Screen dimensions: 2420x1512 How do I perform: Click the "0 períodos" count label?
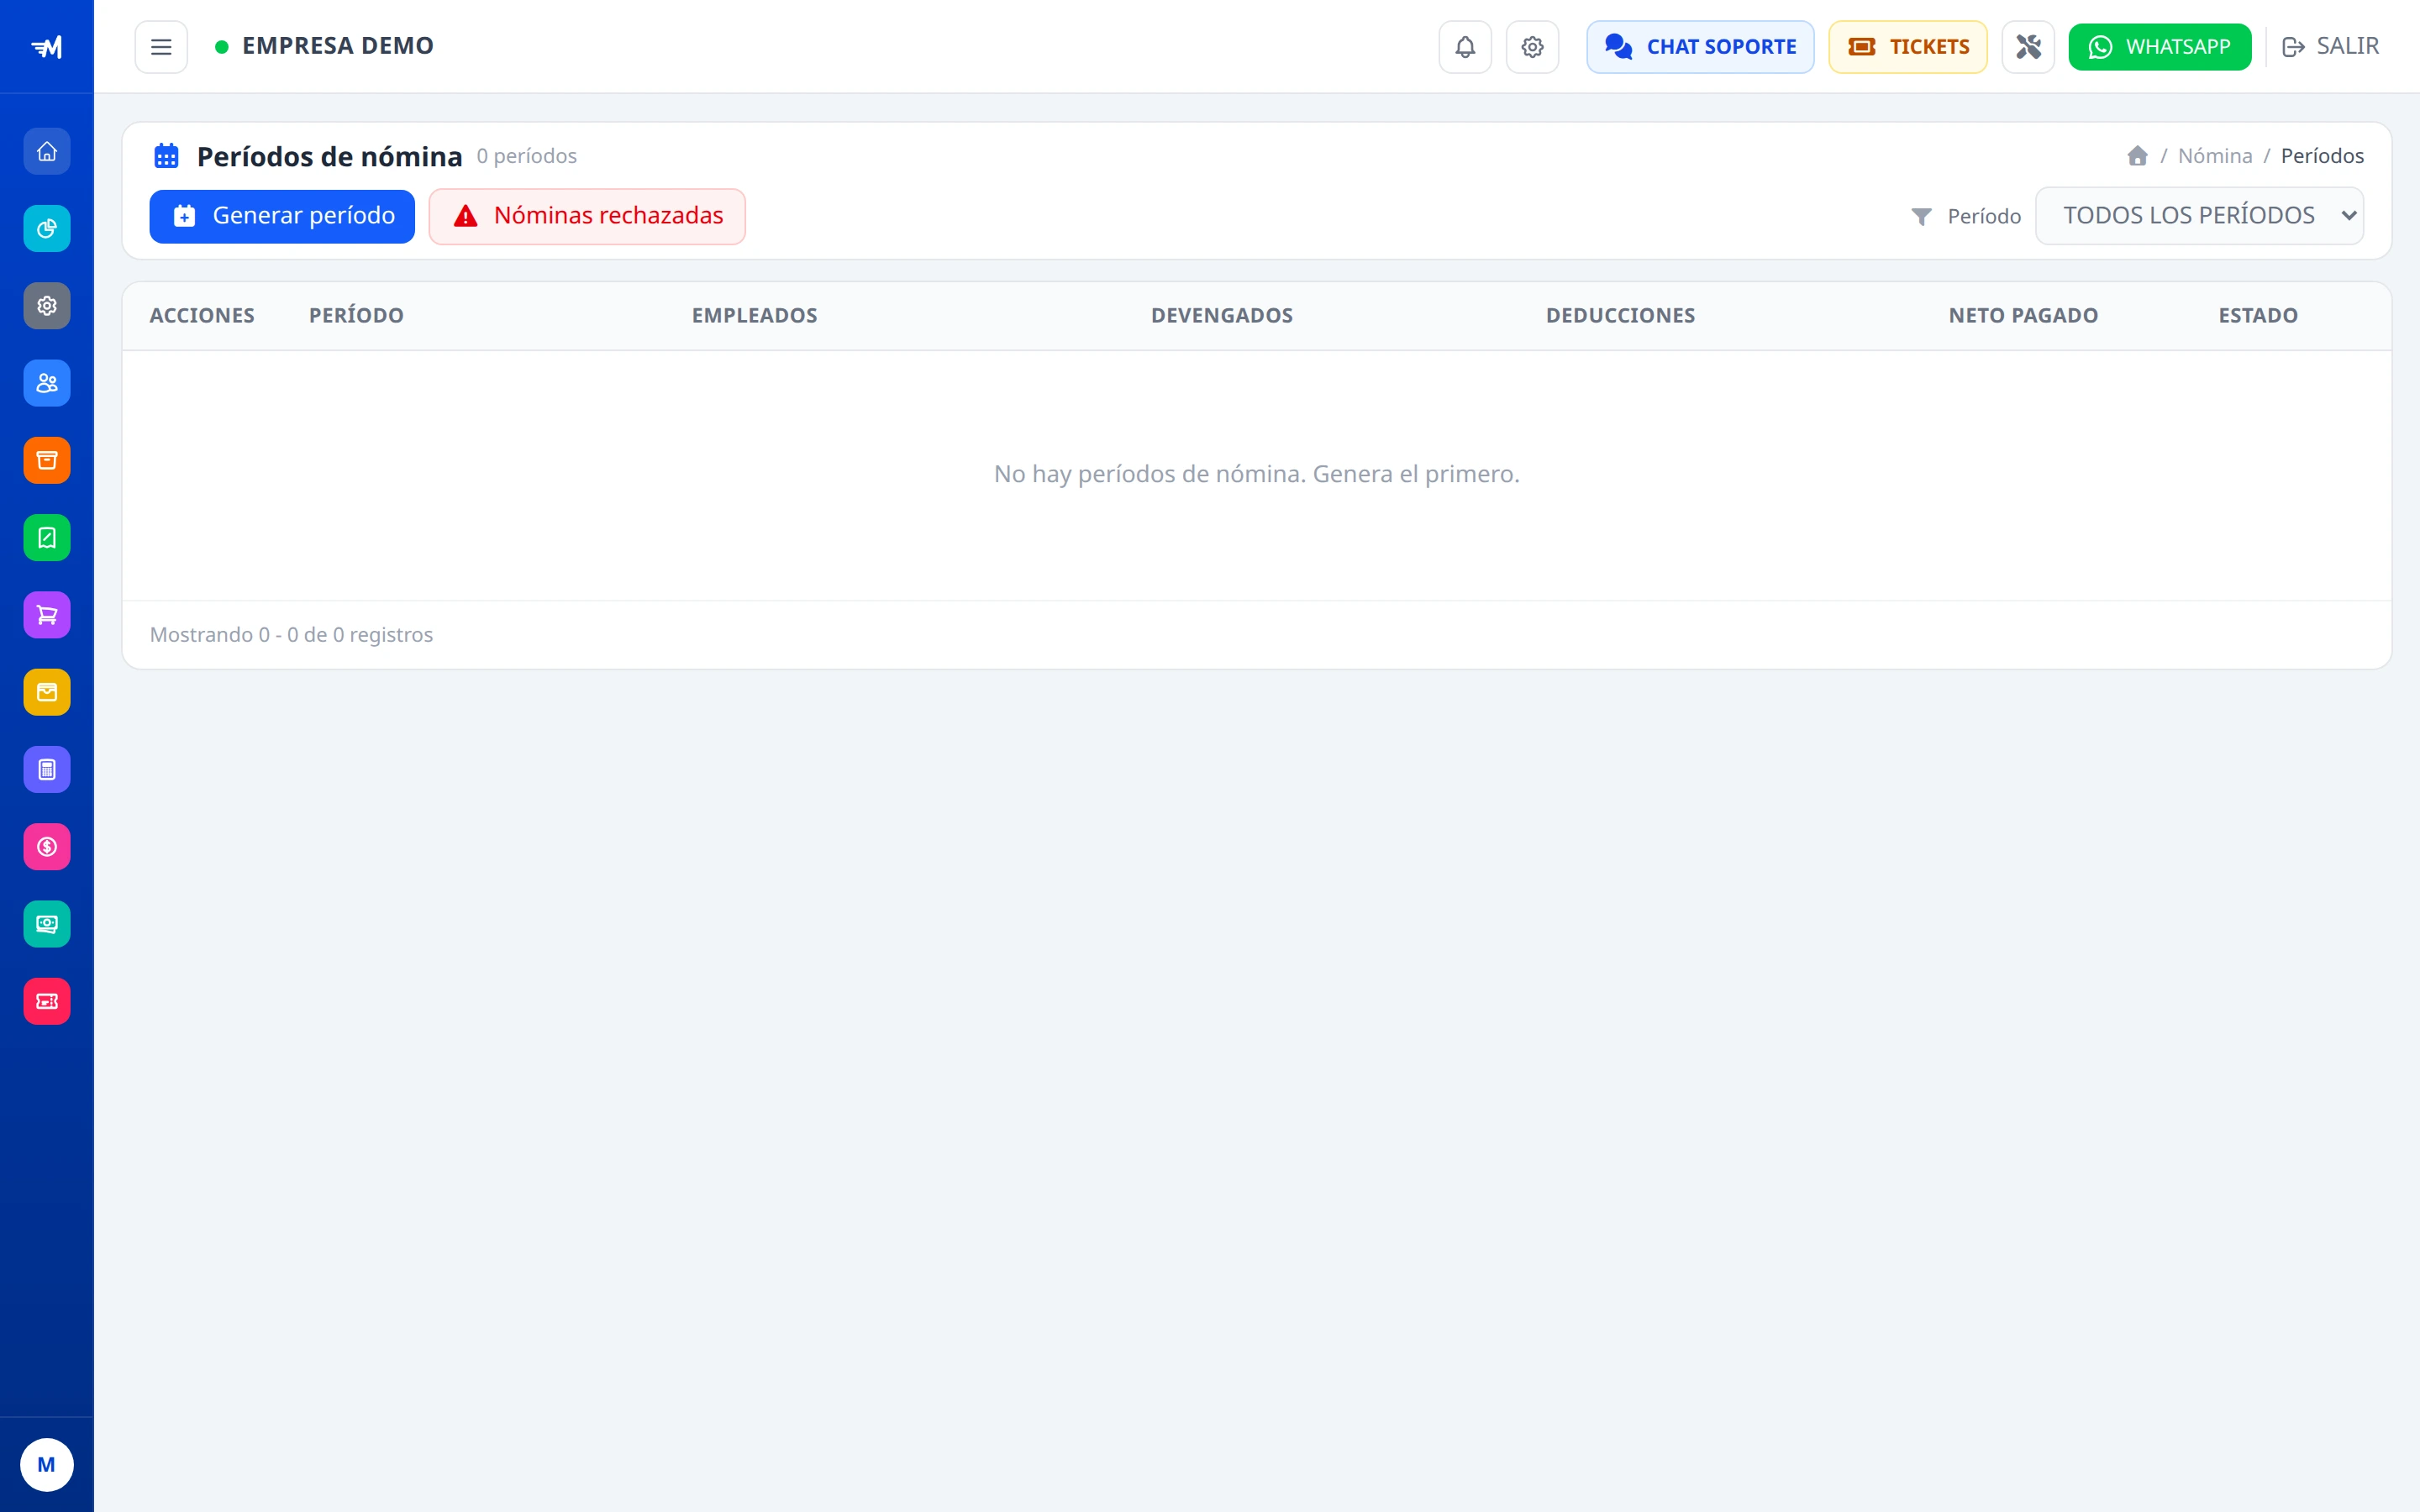pos(527,156)
